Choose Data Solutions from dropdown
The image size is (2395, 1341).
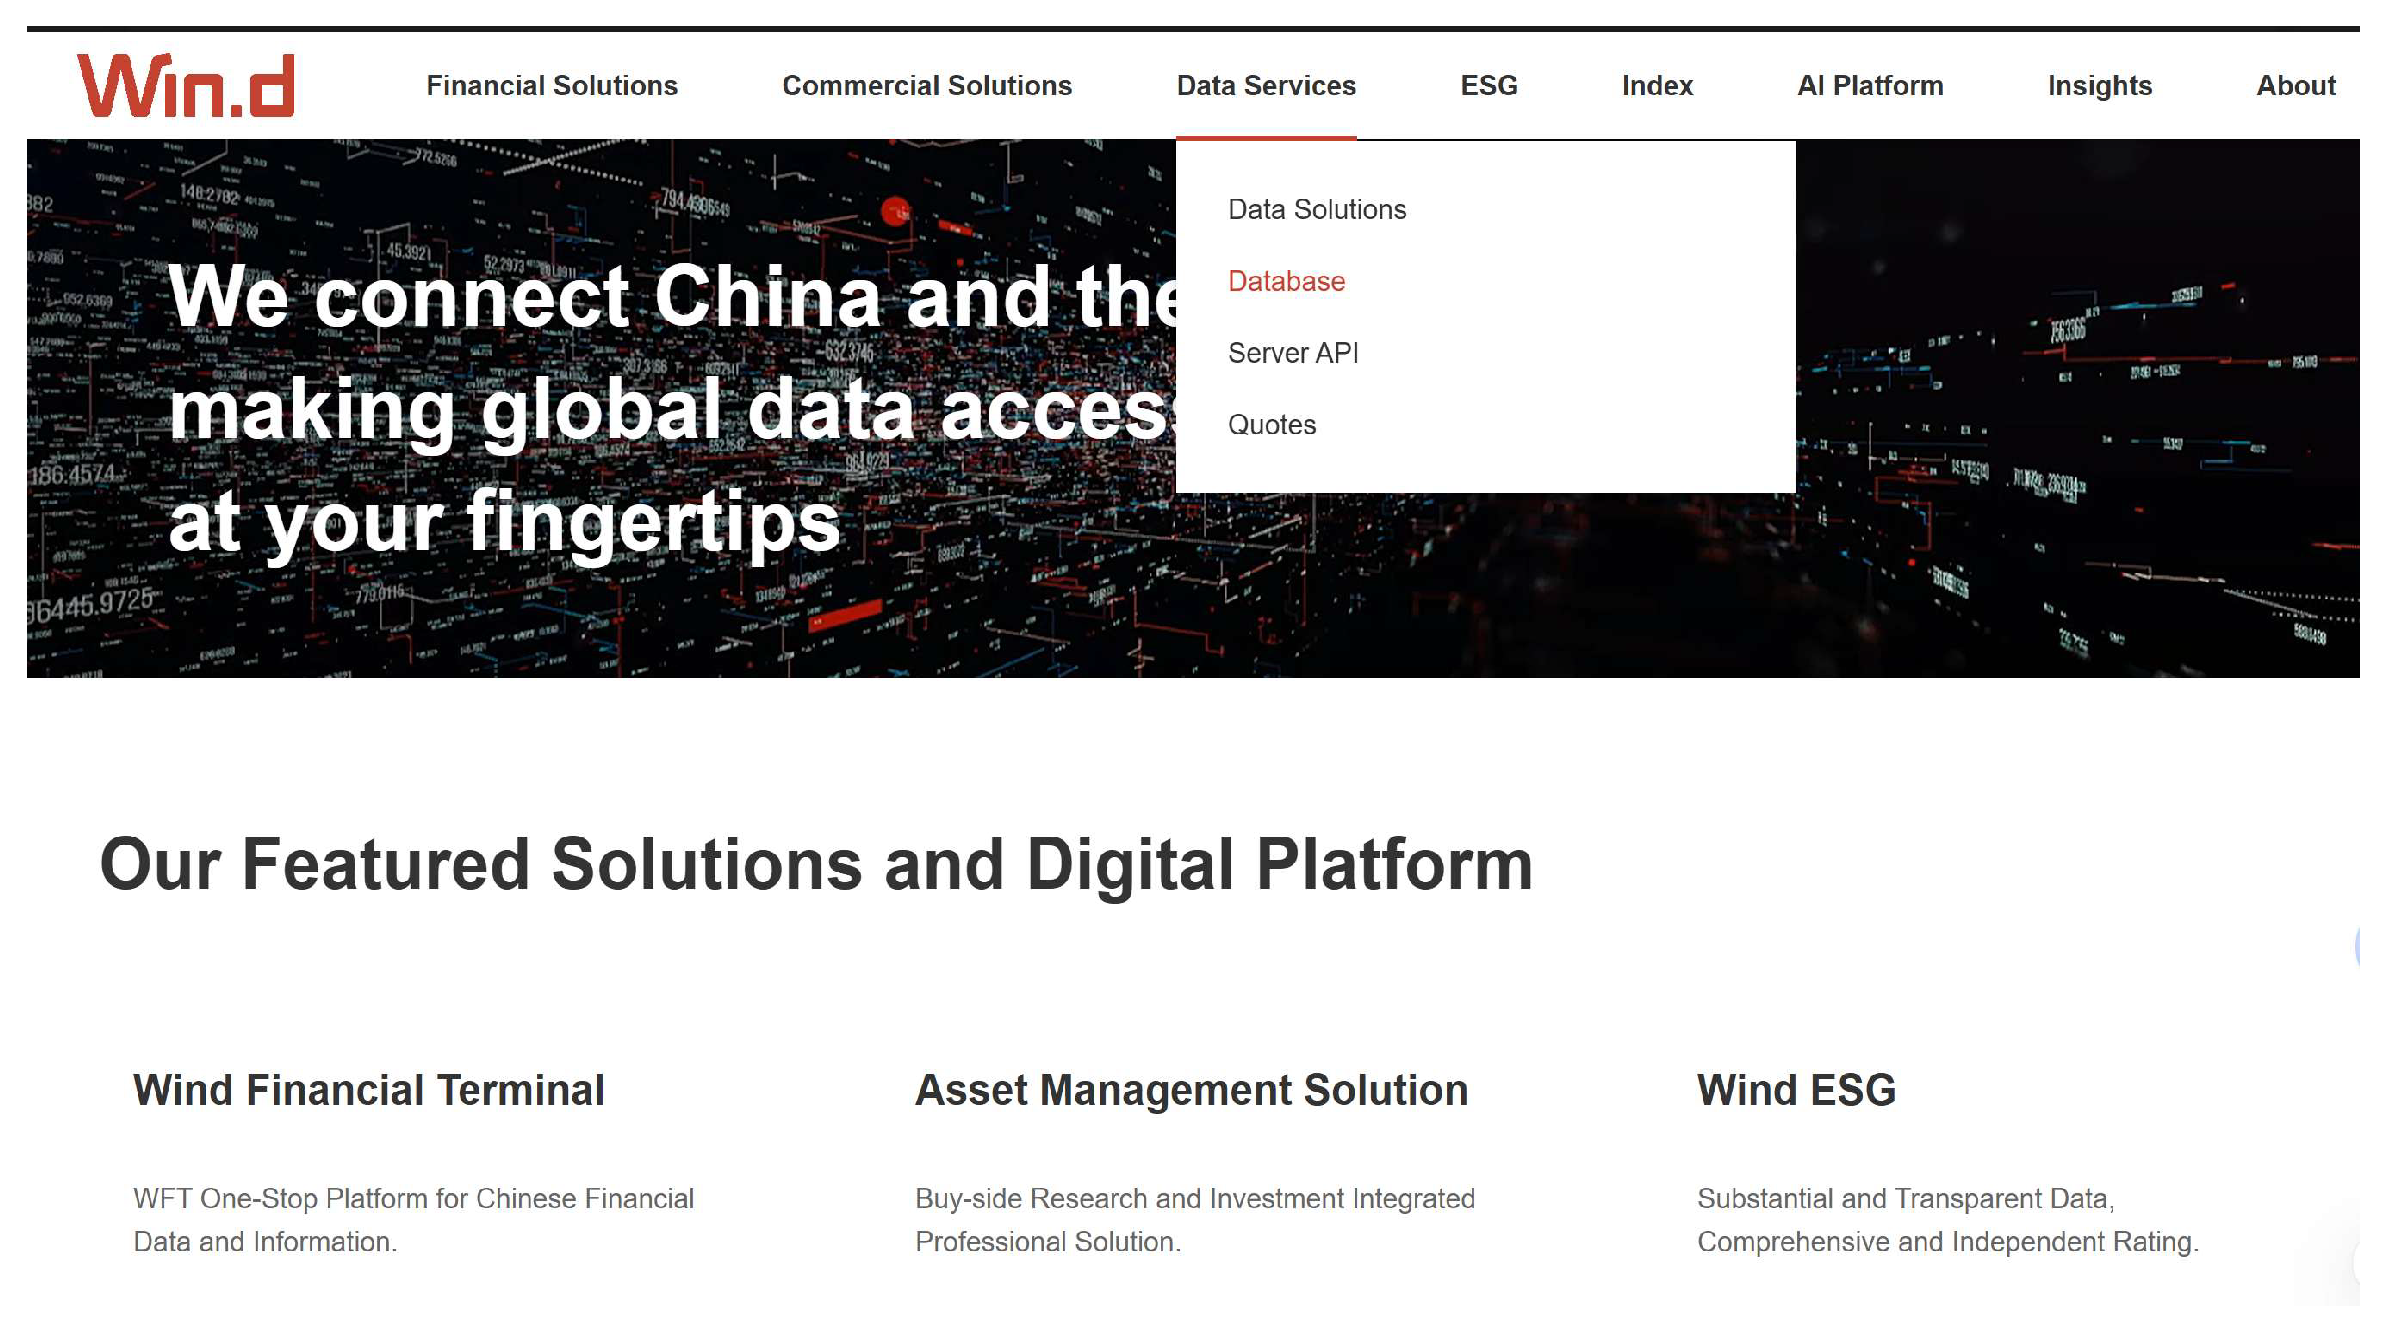1316,210
